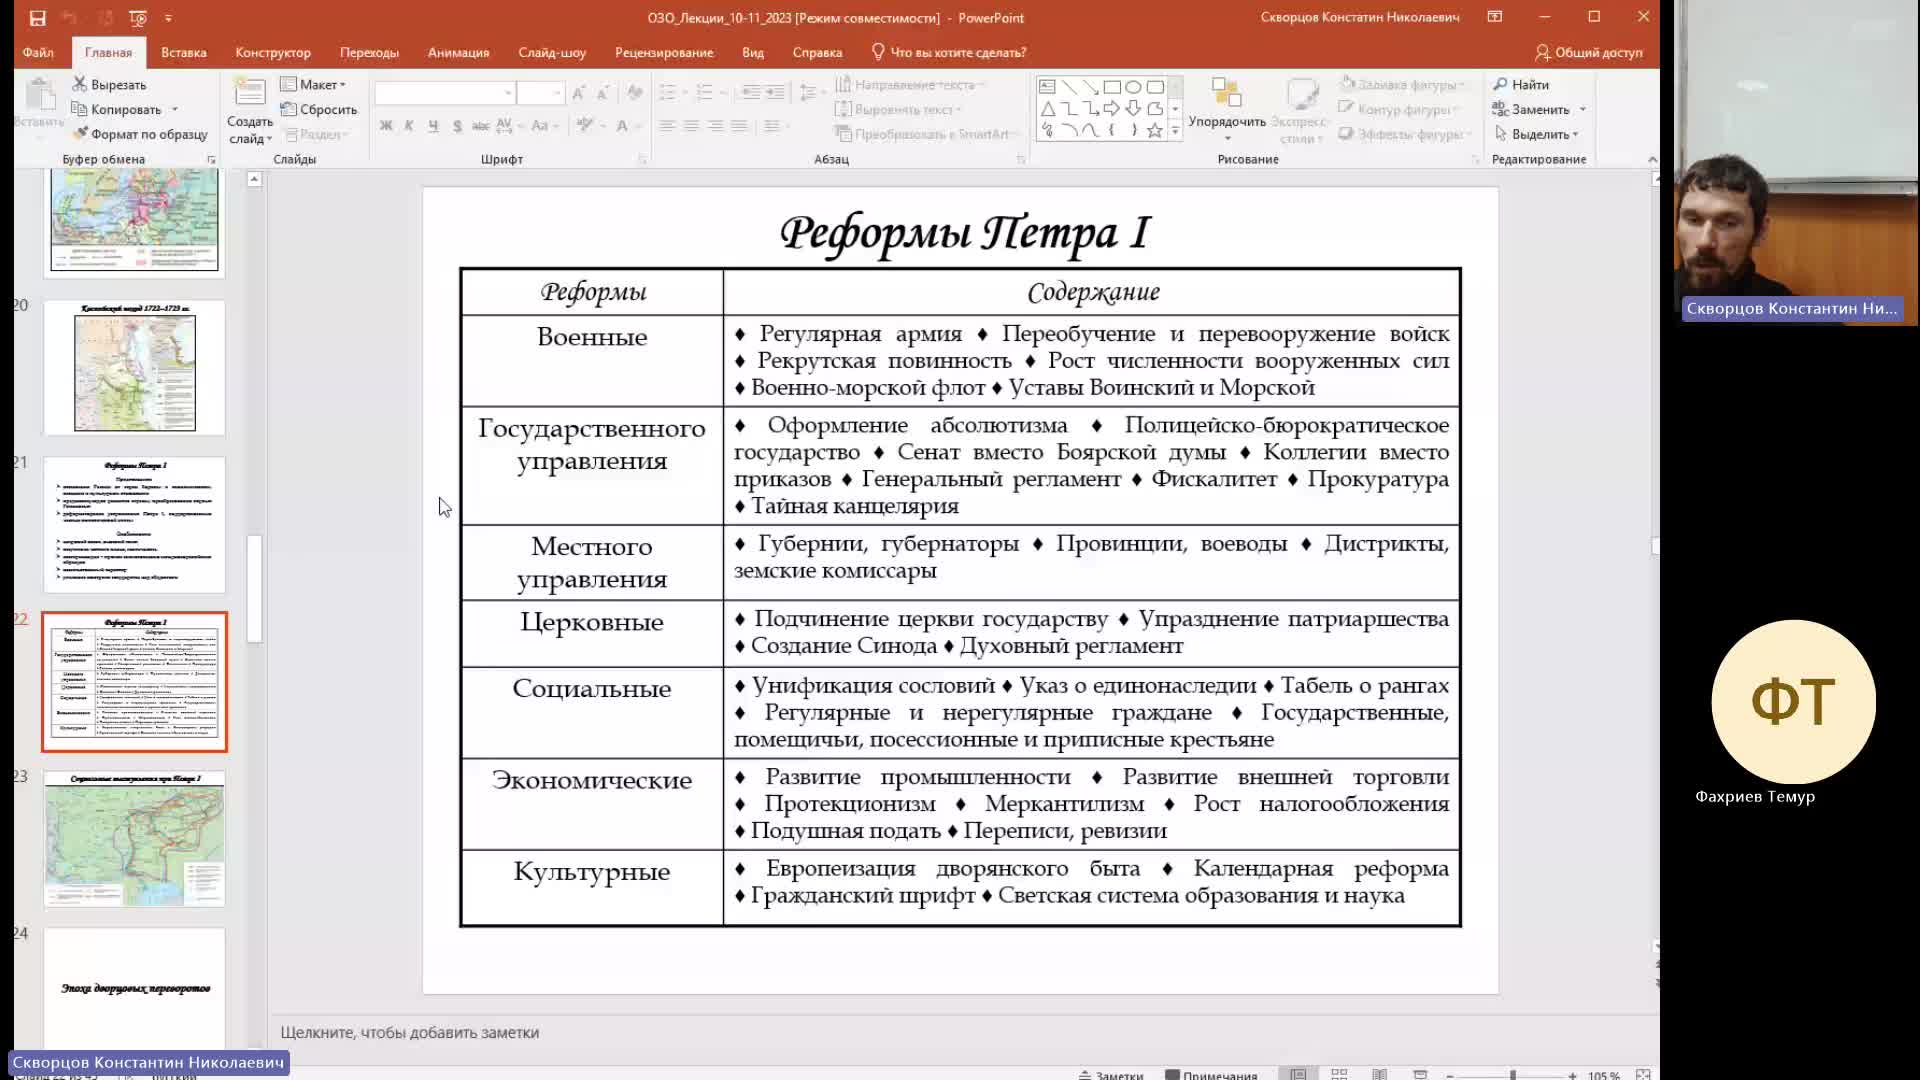This screenshot has width=1920, height=1080.
Task: Create a new slide (Создать слайд) icon
Action: point(249,92)
